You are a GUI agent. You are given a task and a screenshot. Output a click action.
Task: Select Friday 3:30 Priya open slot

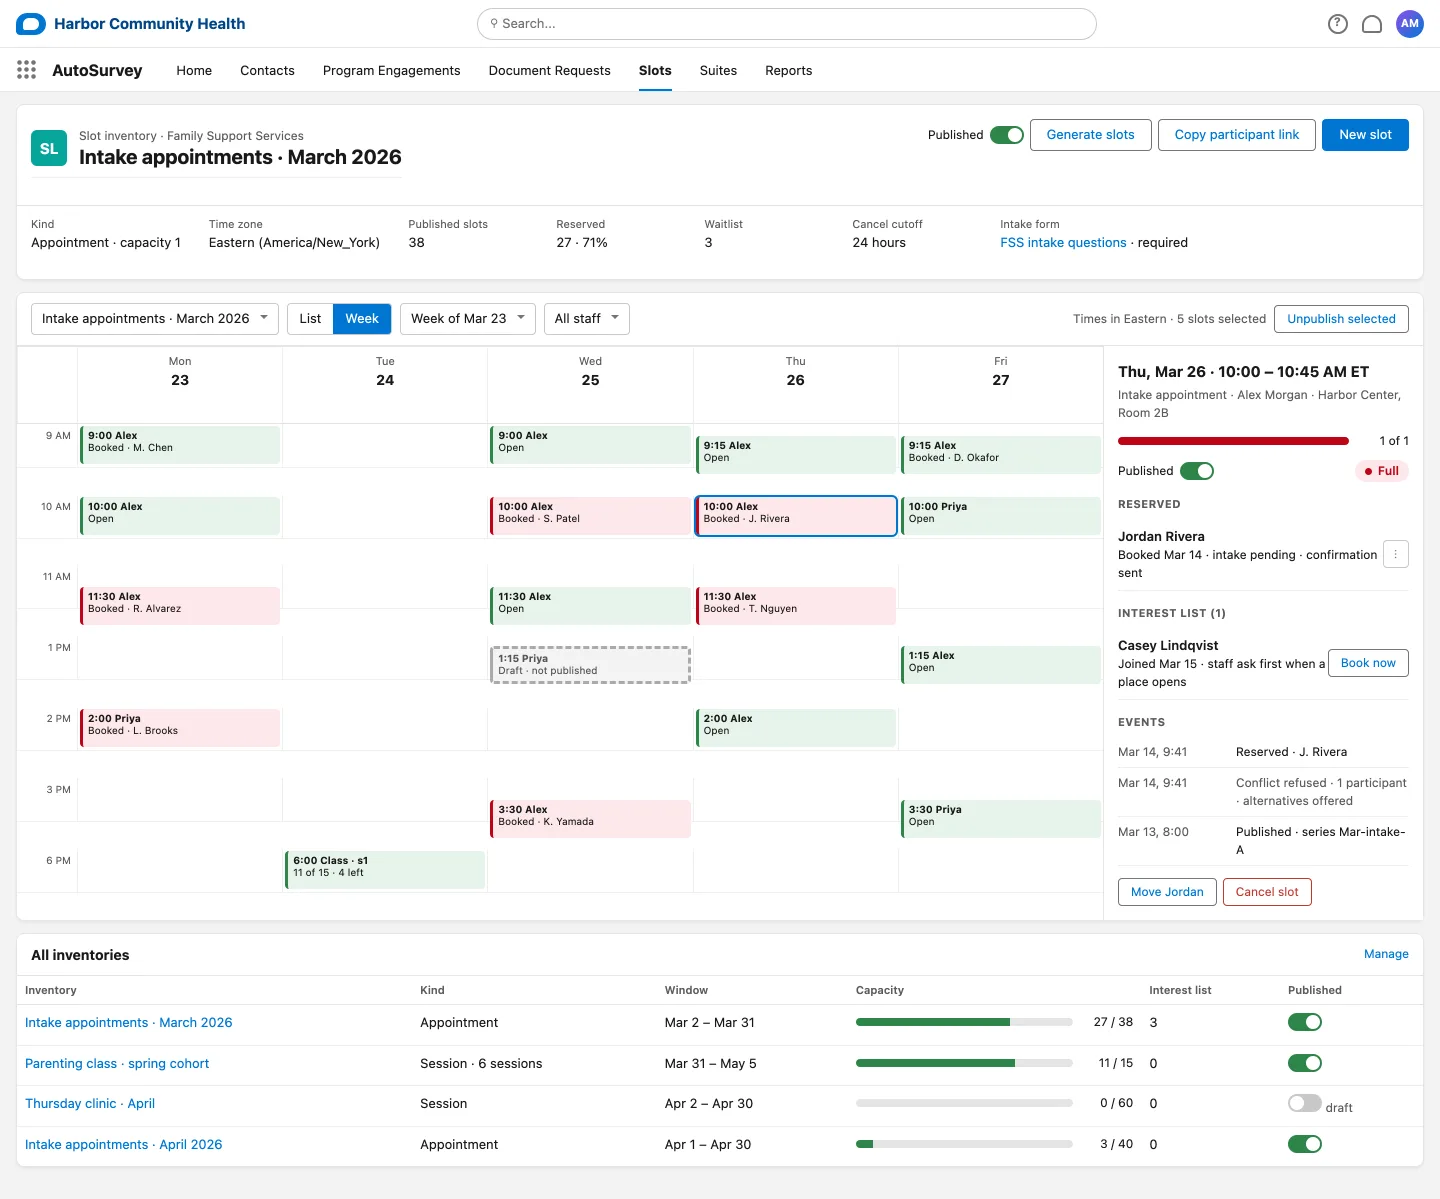click(1001, 819)
